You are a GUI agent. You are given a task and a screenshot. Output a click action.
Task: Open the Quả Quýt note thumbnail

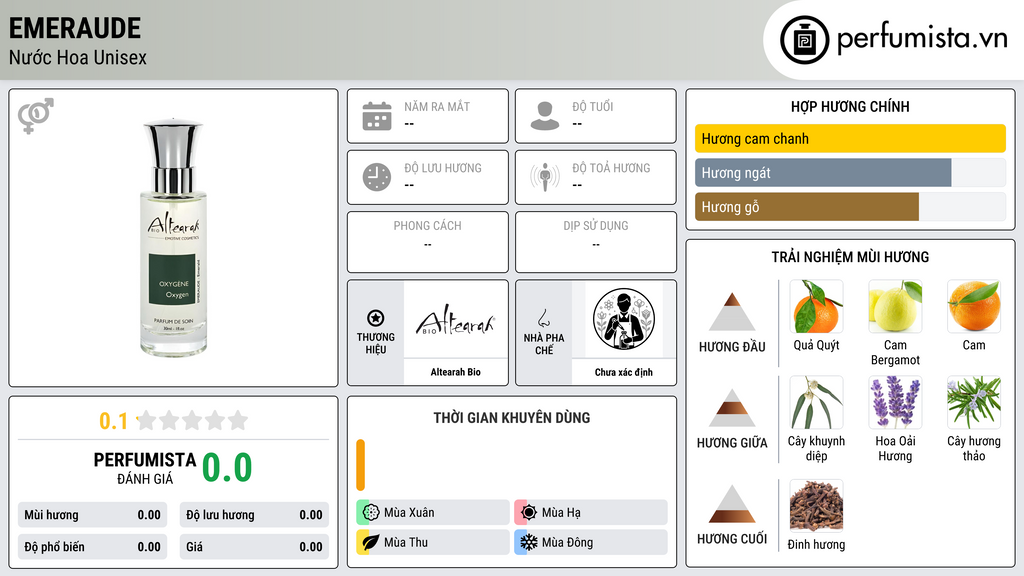(x=816, y=306)
